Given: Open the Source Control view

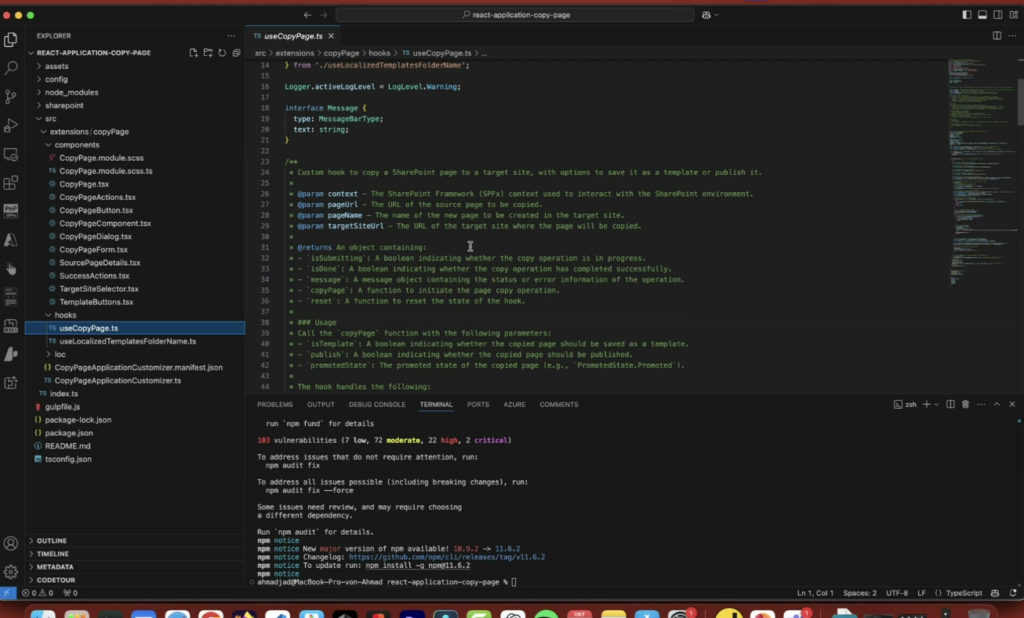Looking at the screenshot, I should pos(11,97).
